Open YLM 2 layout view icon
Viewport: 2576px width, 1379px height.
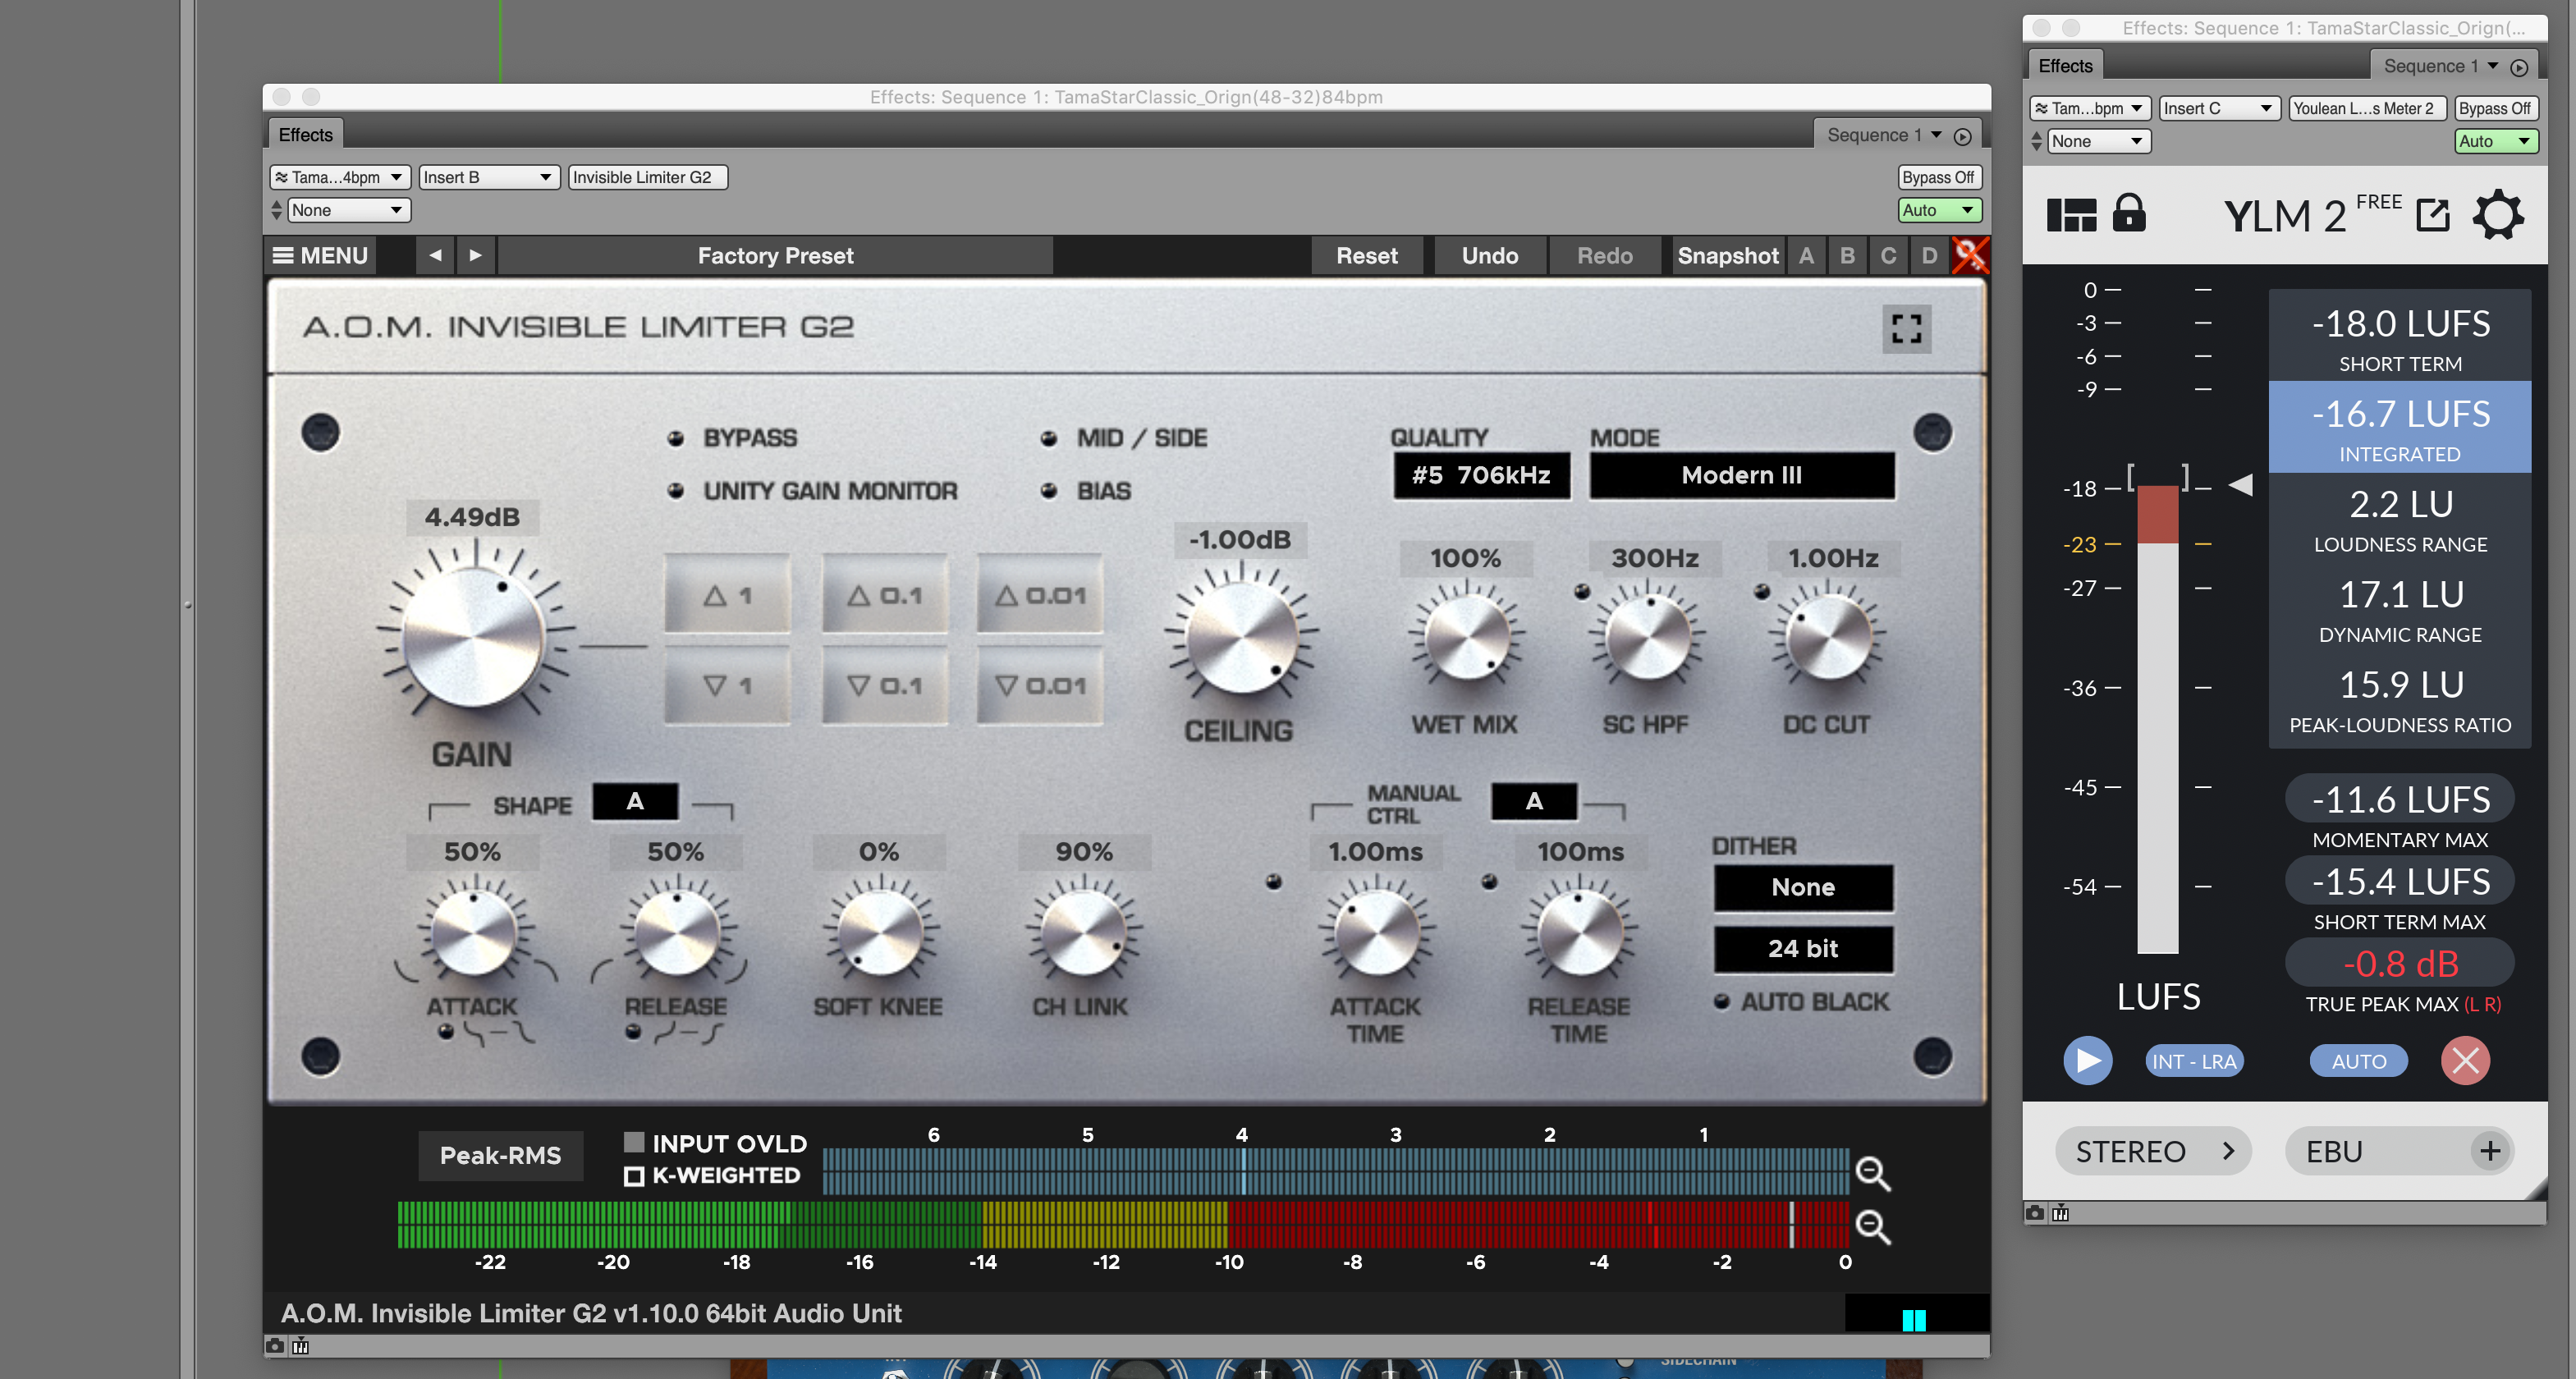coord(2071,215)
